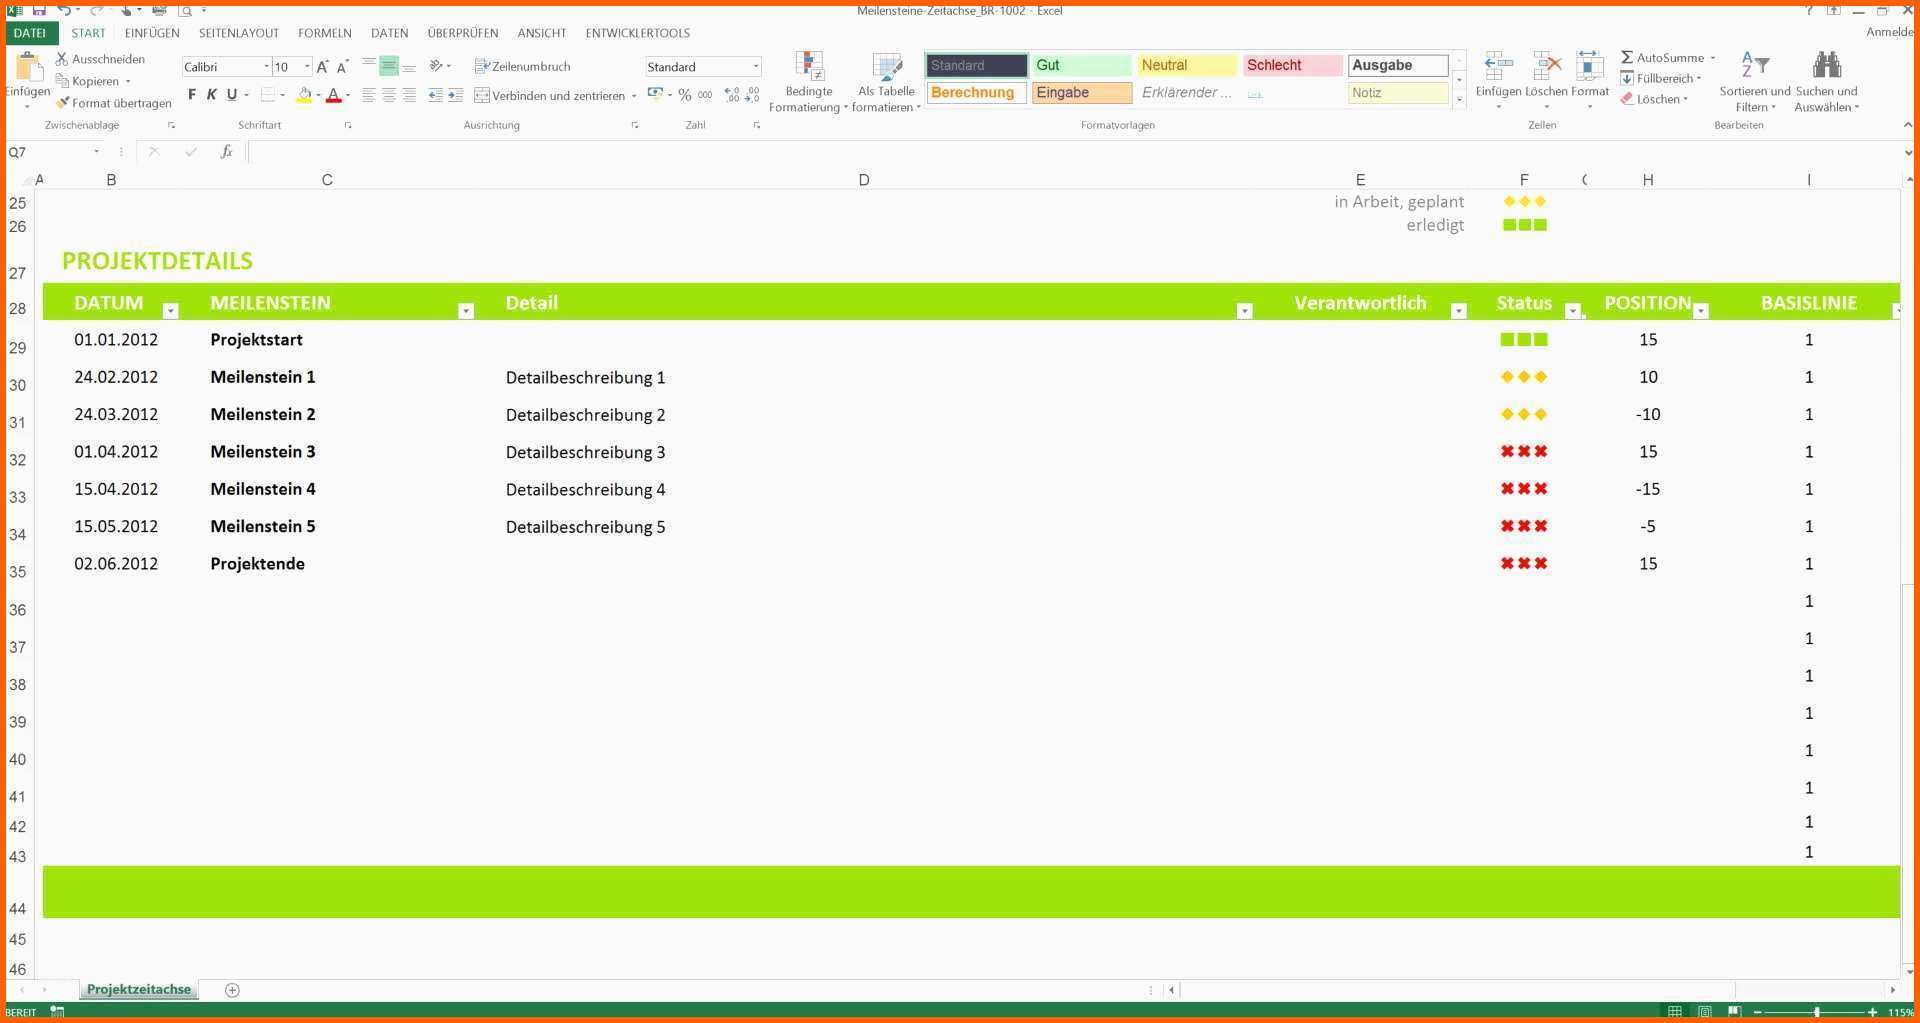Screen dimensions: 1920x1023
Task: Open DATUM column filter dropdown
Action: coord(170,311)
